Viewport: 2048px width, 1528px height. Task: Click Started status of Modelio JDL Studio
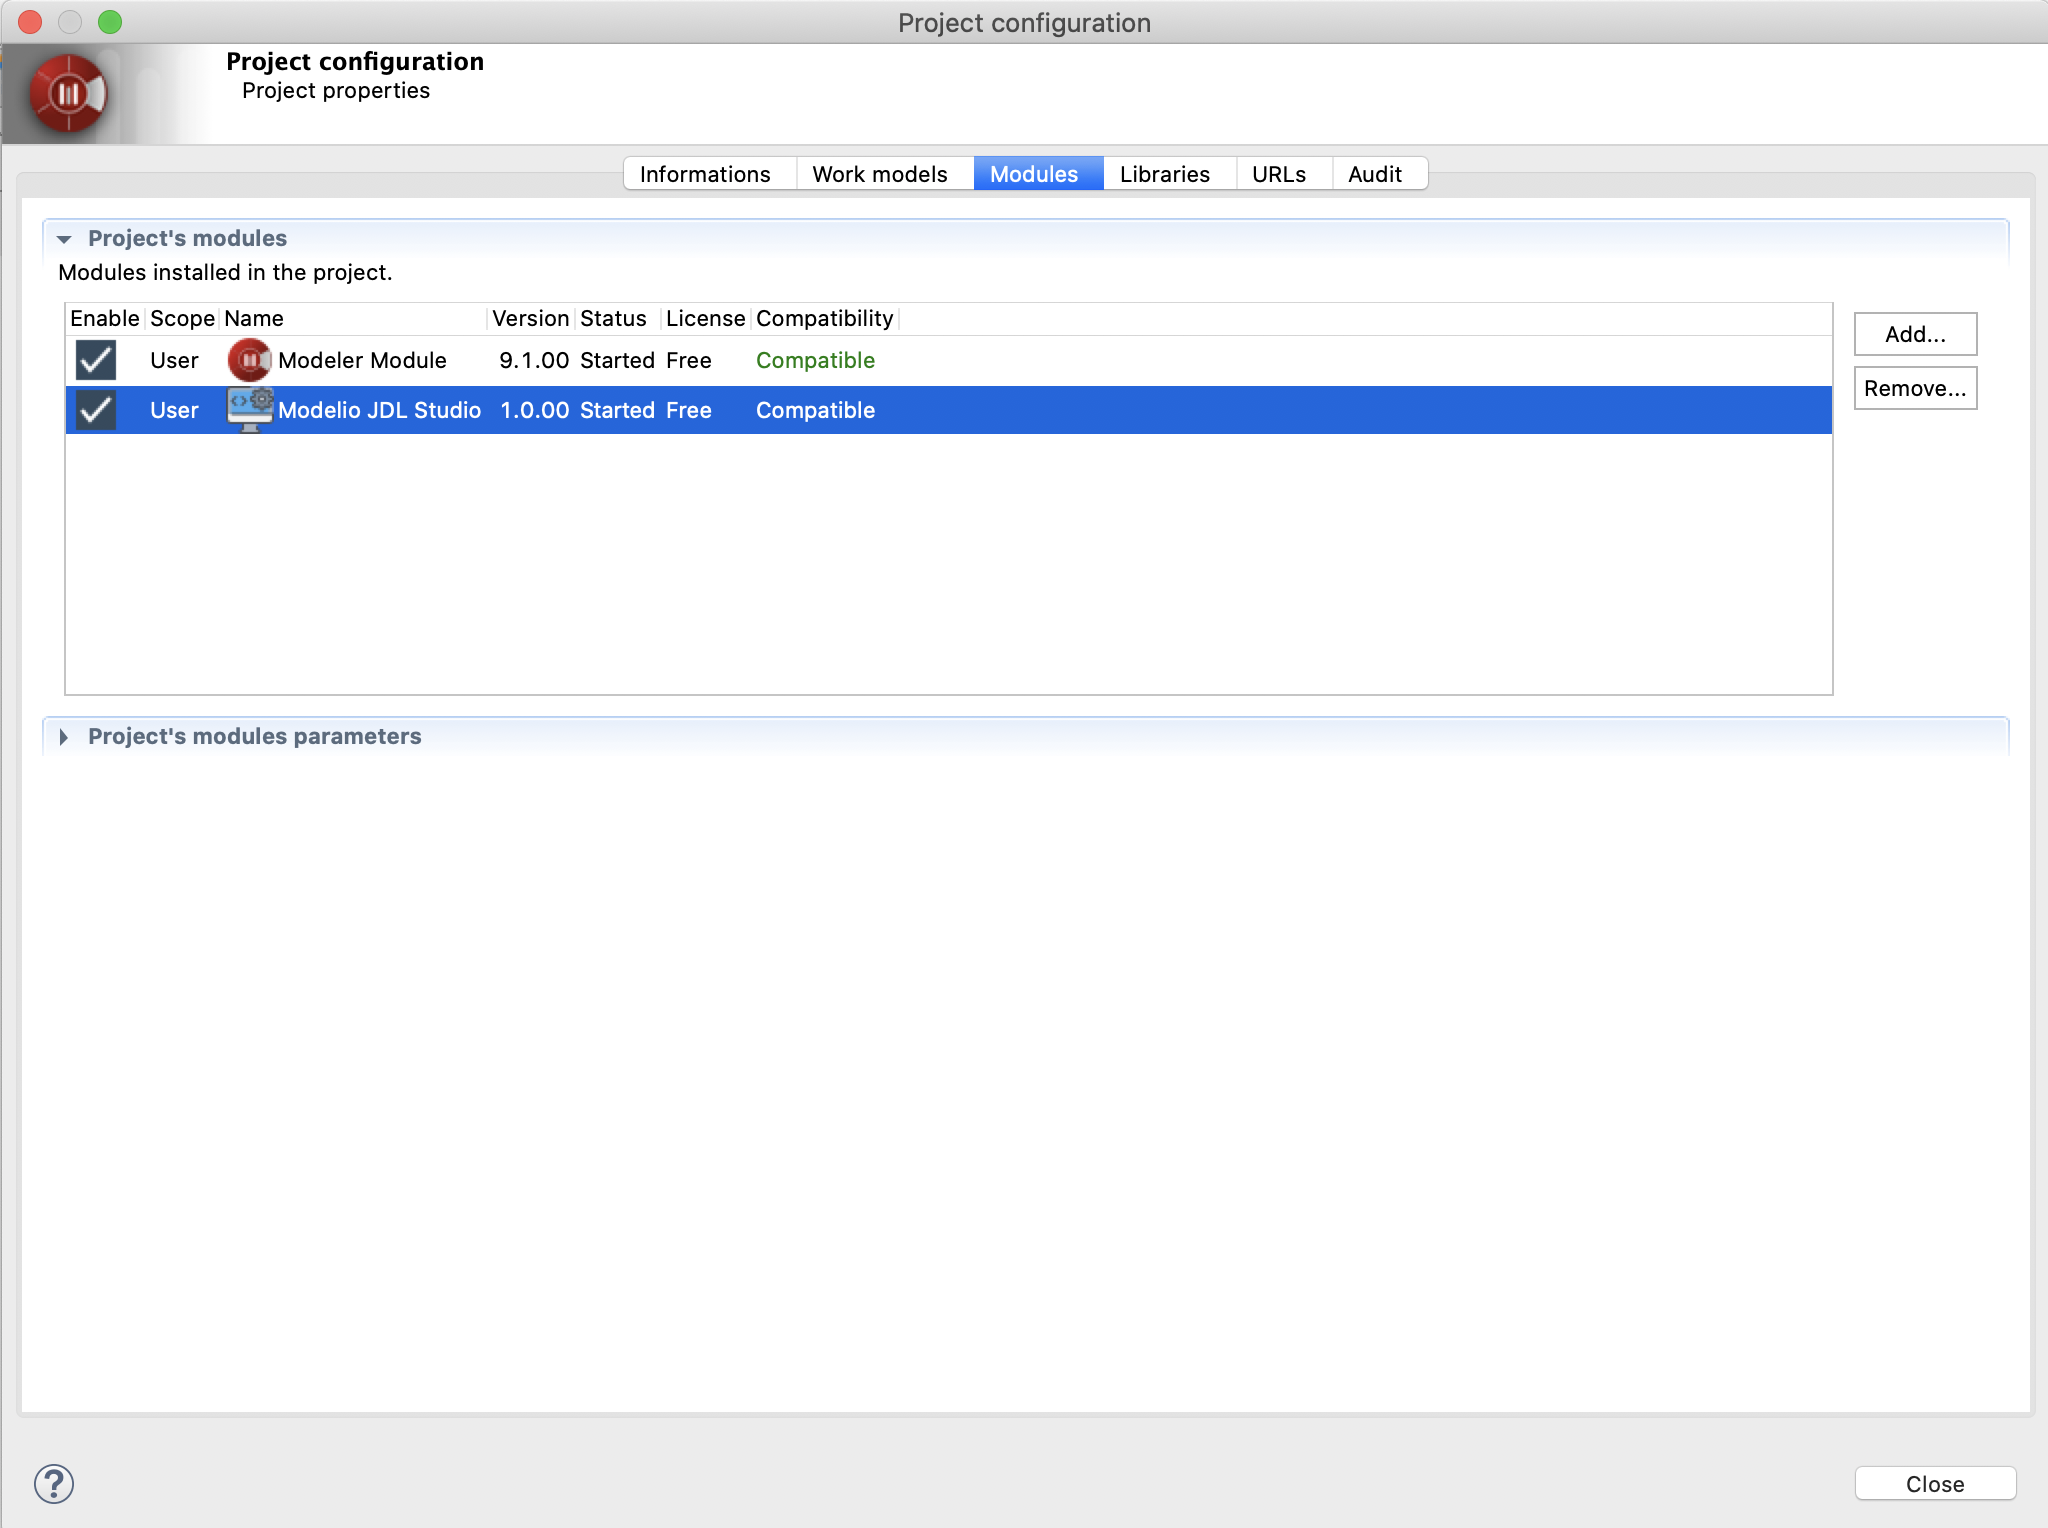617,411
